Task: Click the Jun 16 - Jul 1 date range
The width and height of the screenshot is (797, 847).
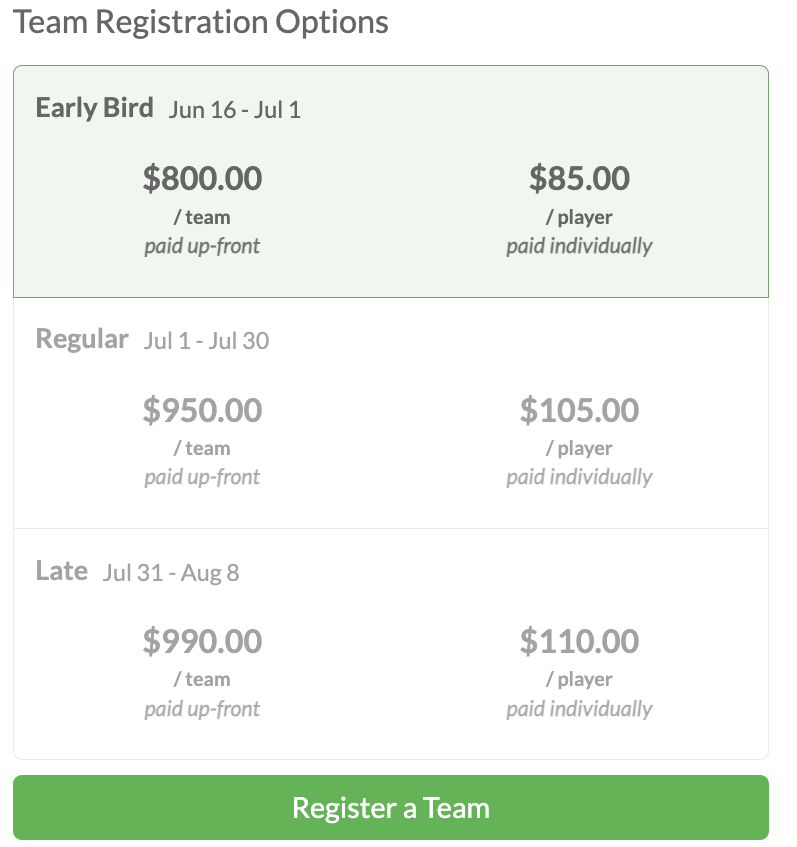Action: point(235,110)
